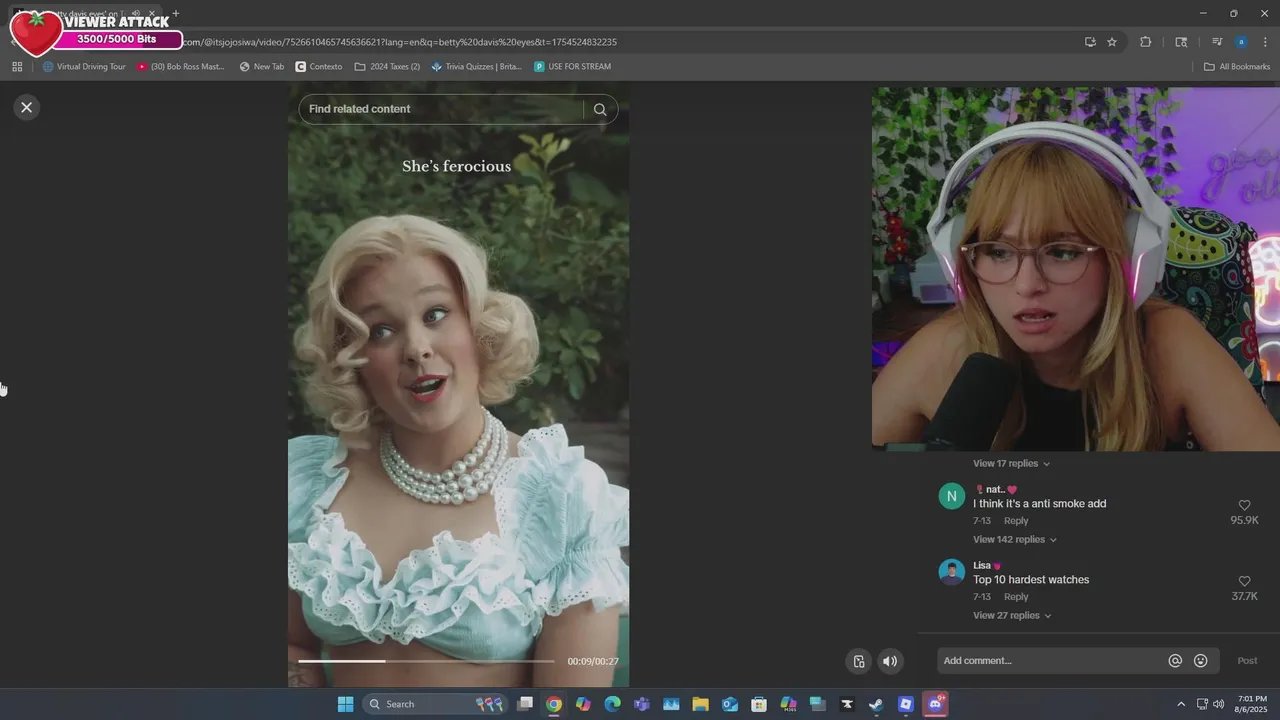
Task: Open the All Bookmarks folder
Action: 1237,67
